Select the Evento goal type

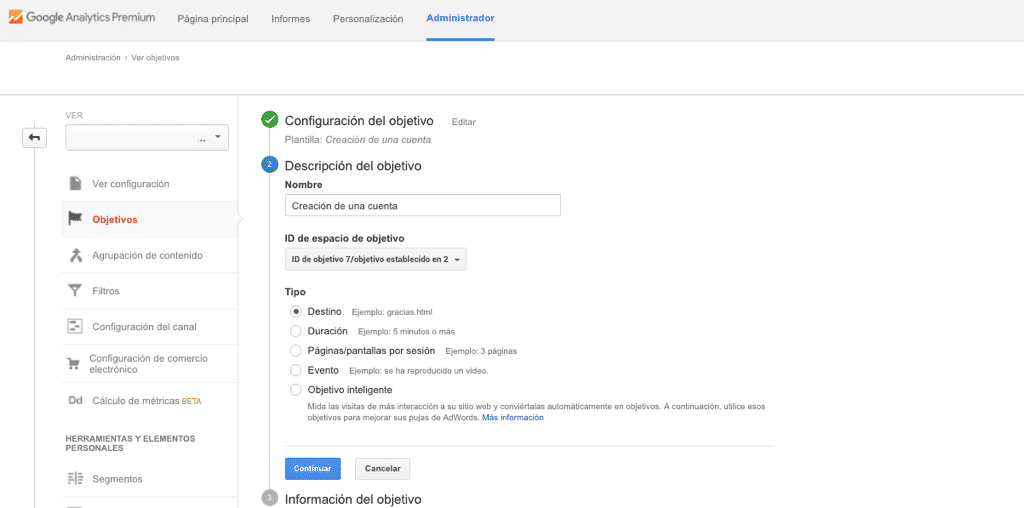tap(296, 370)
